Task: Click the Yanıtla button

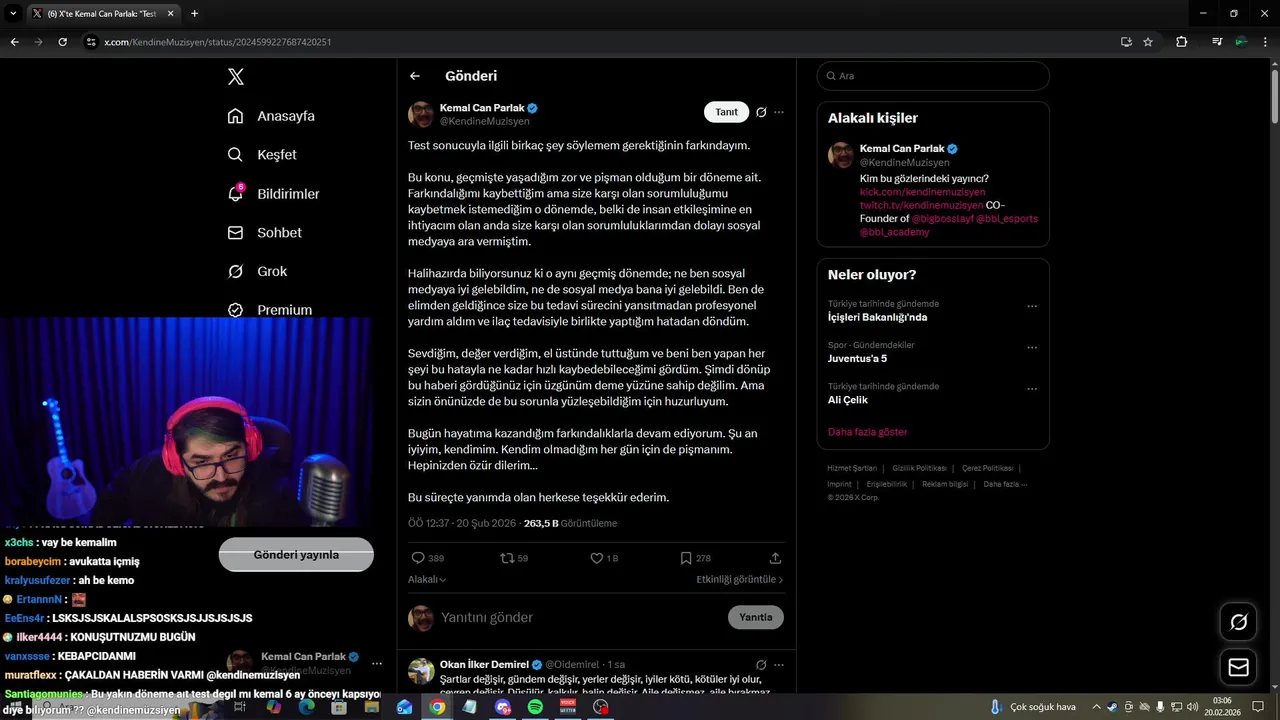Action: pos(756,617)
